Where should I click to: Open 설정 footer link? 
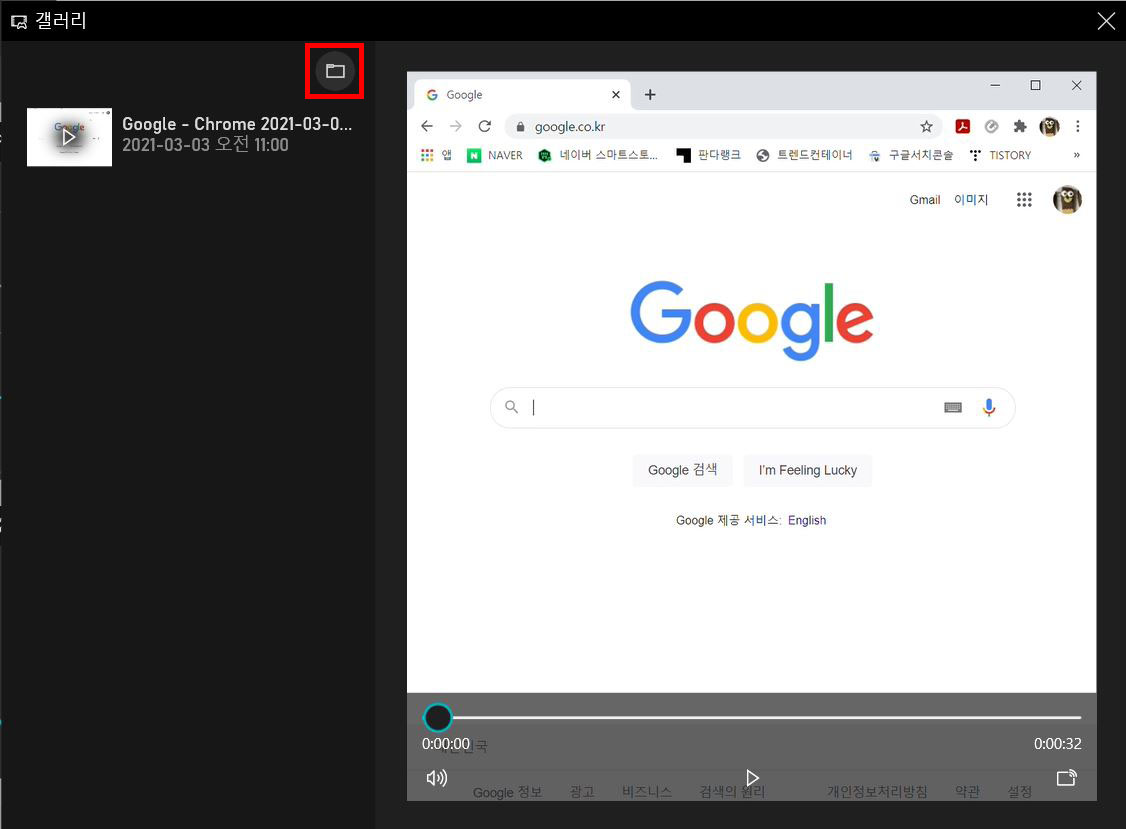click(1020, 792)
